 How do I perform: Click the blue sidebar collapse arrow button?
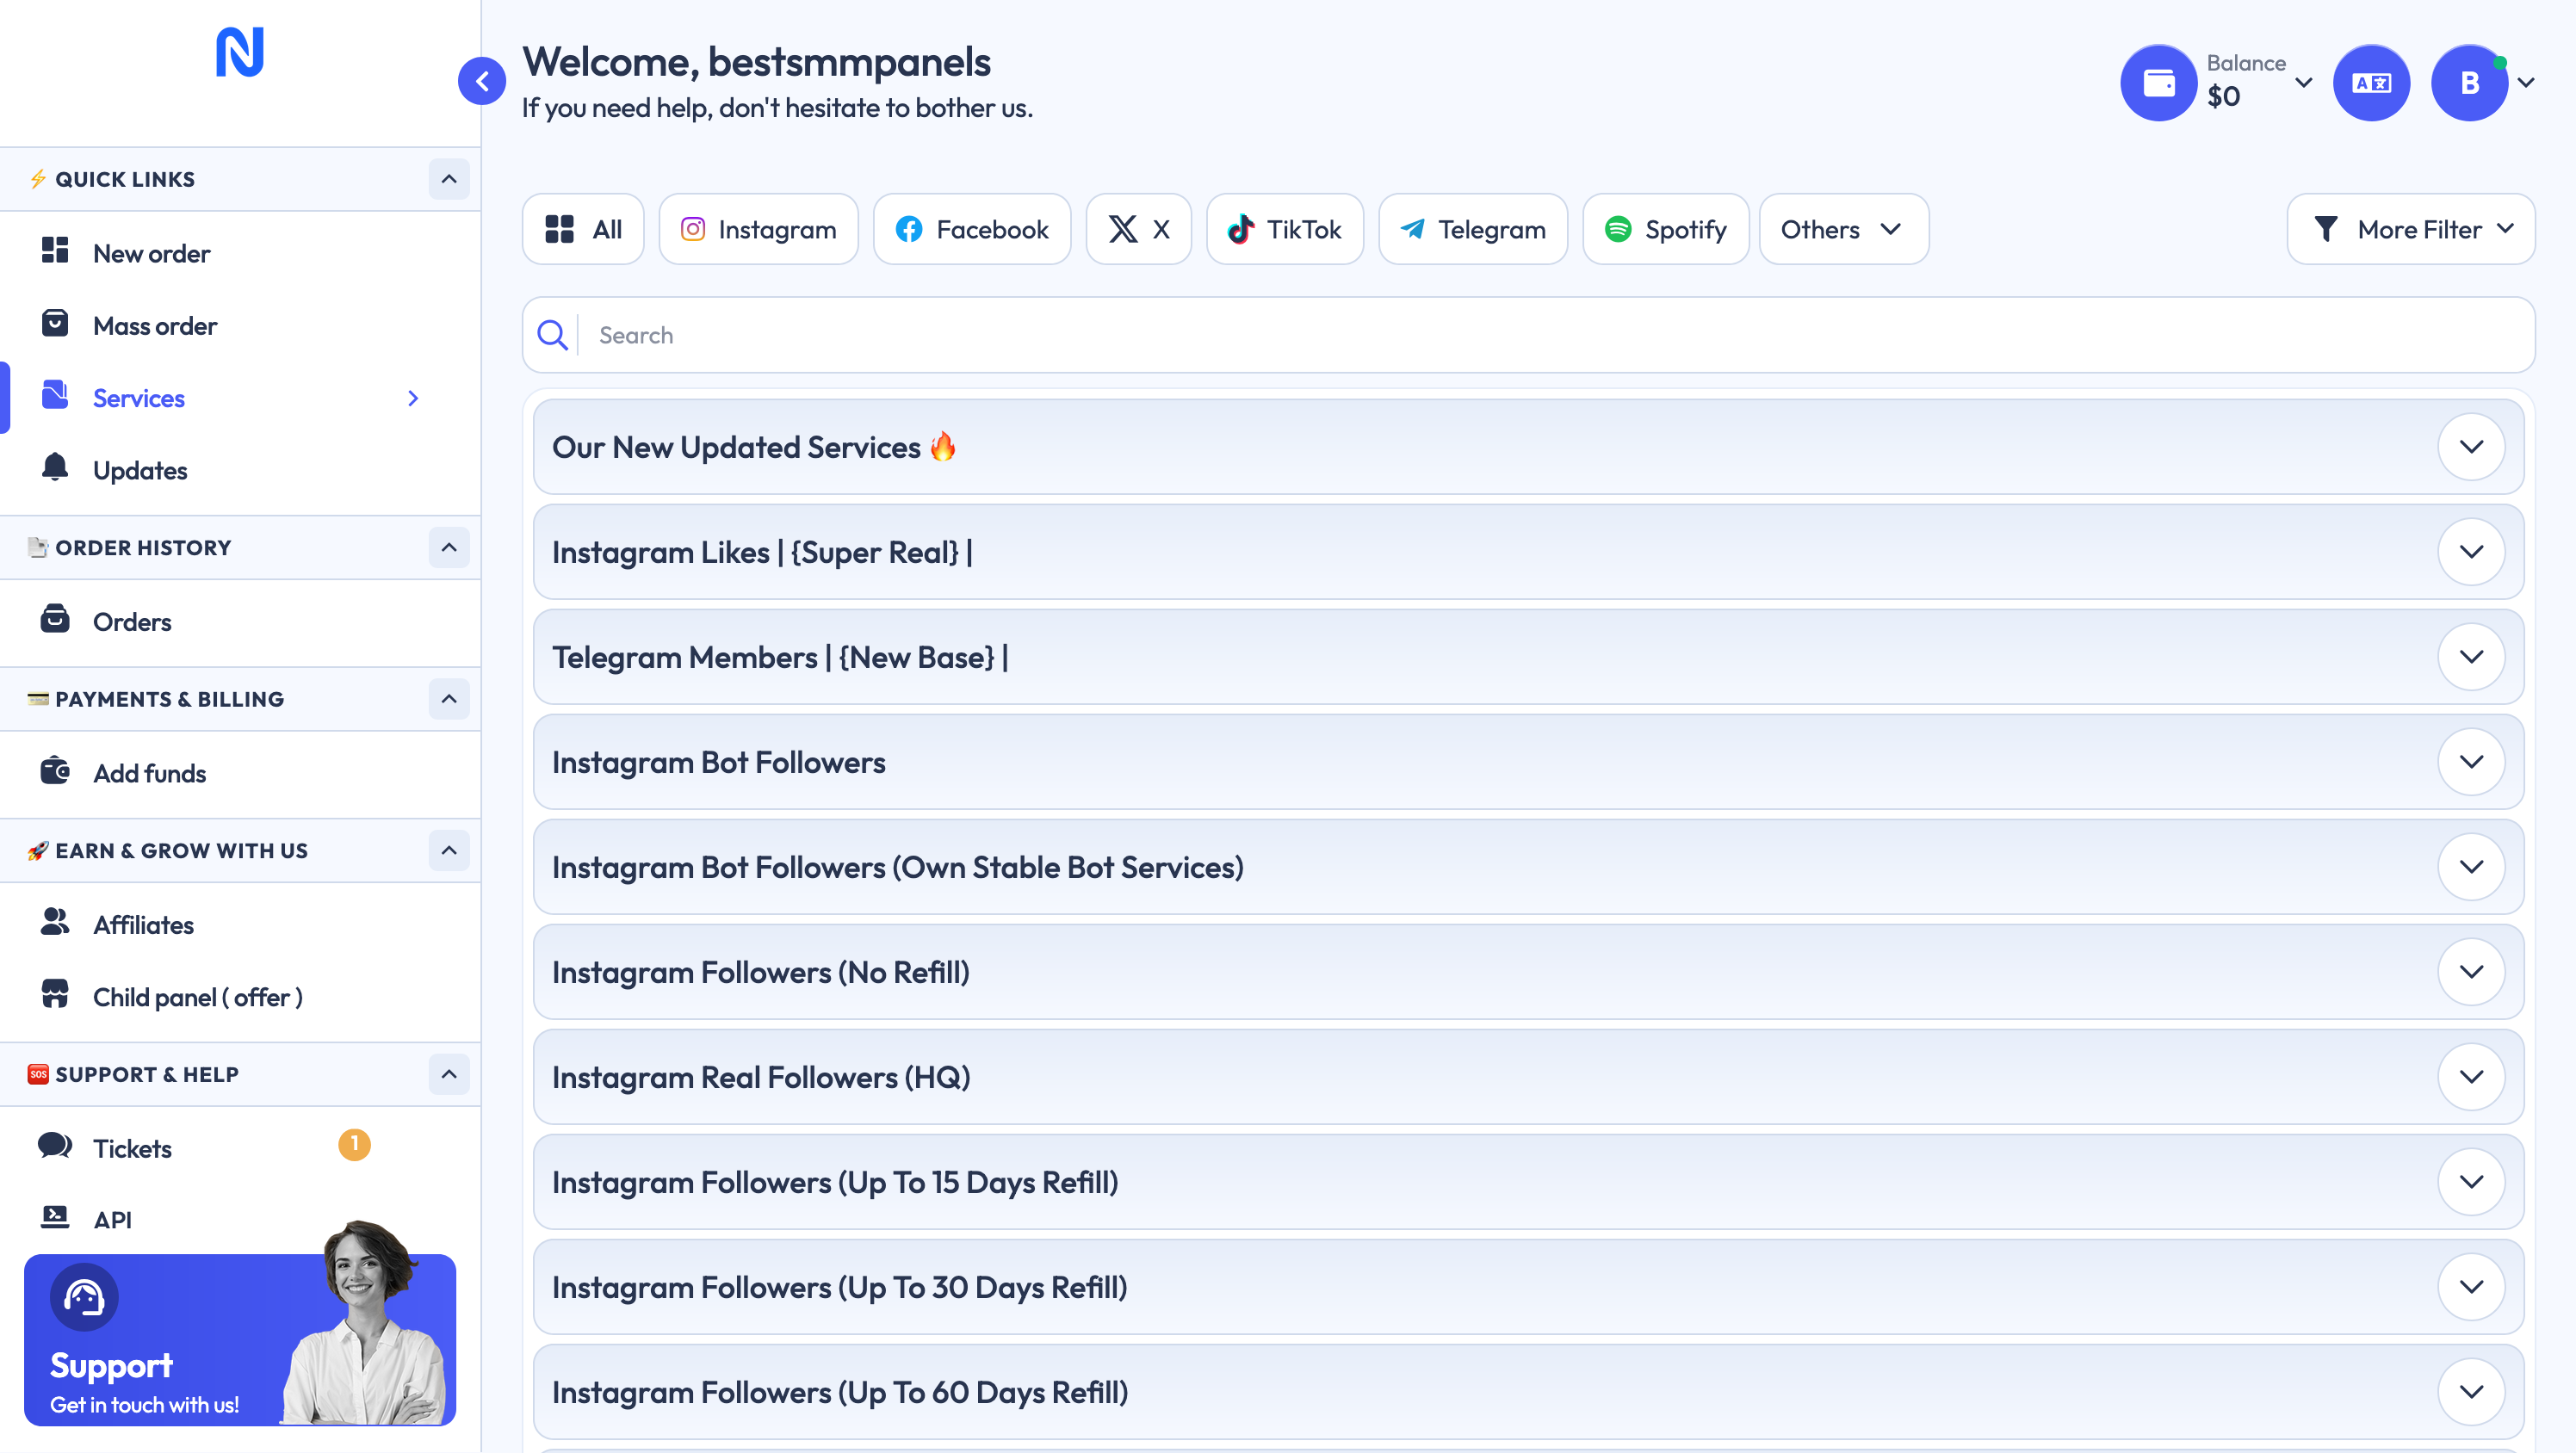pyautogui.click(x=481, y=81)
